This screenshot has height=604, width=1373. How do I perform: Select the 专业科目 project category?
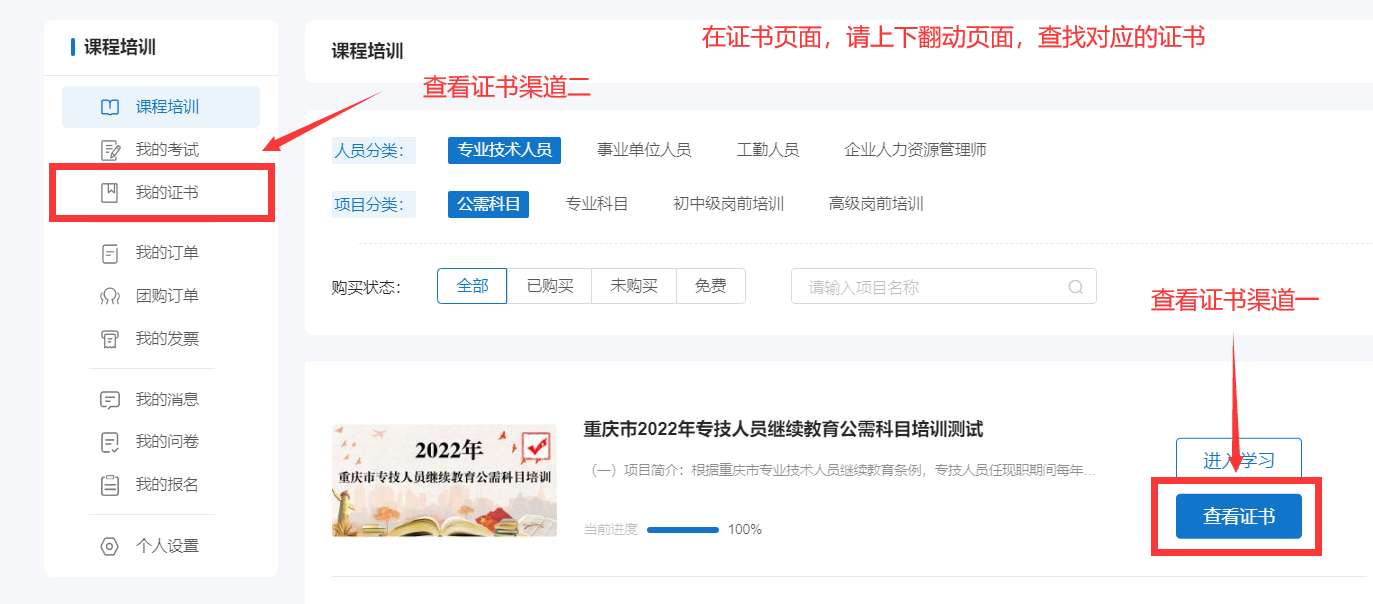coord(597,204)
